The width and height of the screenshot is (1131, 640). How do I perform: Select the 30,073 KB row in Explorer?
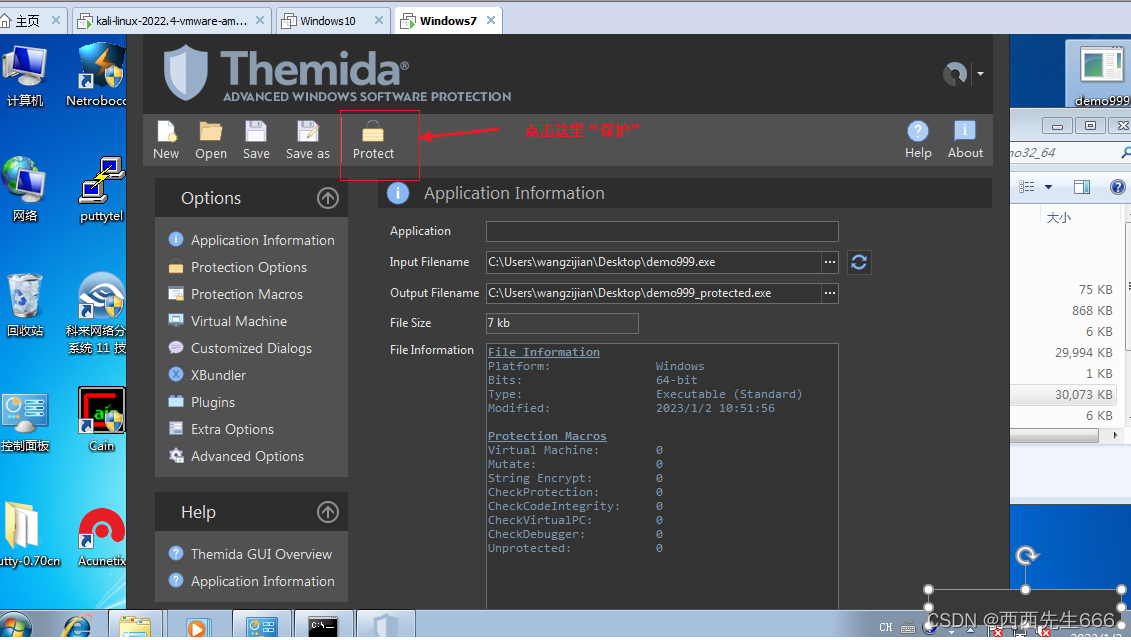[1063, 395]
